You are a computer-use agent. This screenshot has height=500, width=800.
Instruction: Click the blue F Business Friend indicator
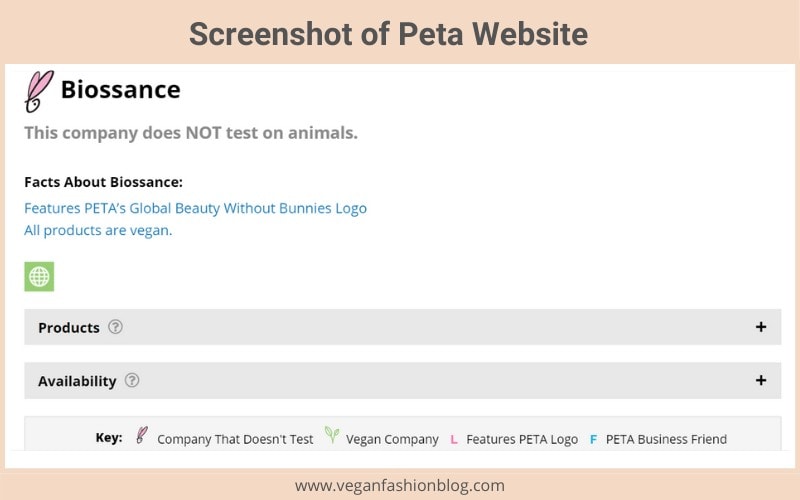click(x=593, y=439)
